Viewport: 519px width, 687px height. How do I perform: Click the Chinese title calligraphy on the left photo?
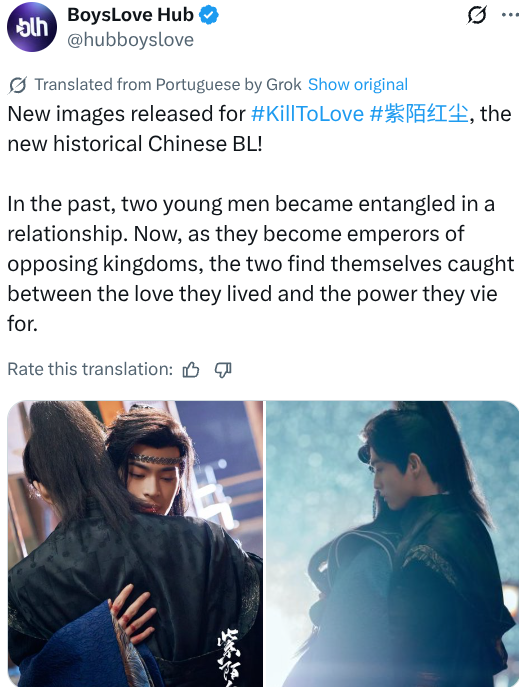229,657
